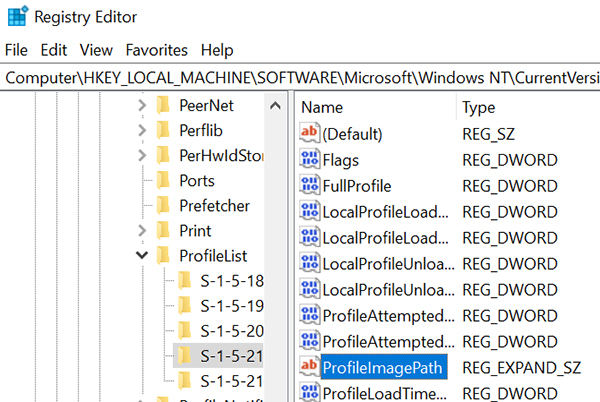600x402 pixels.
Task: Select the PeerNet key label
Action: [x=206, y=106]
